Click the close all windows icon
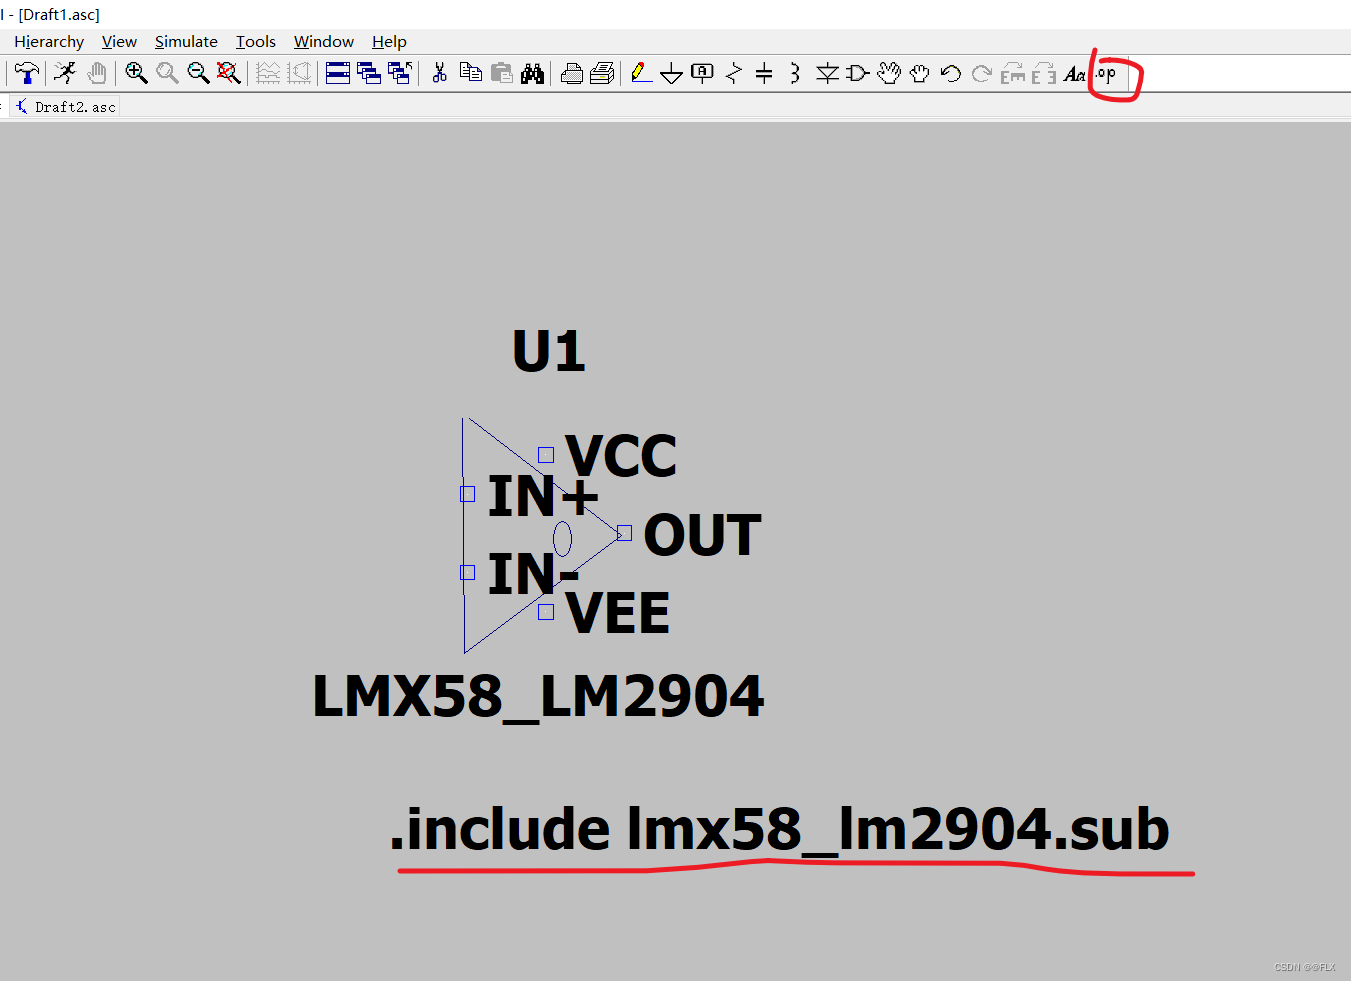 point(400,73)
